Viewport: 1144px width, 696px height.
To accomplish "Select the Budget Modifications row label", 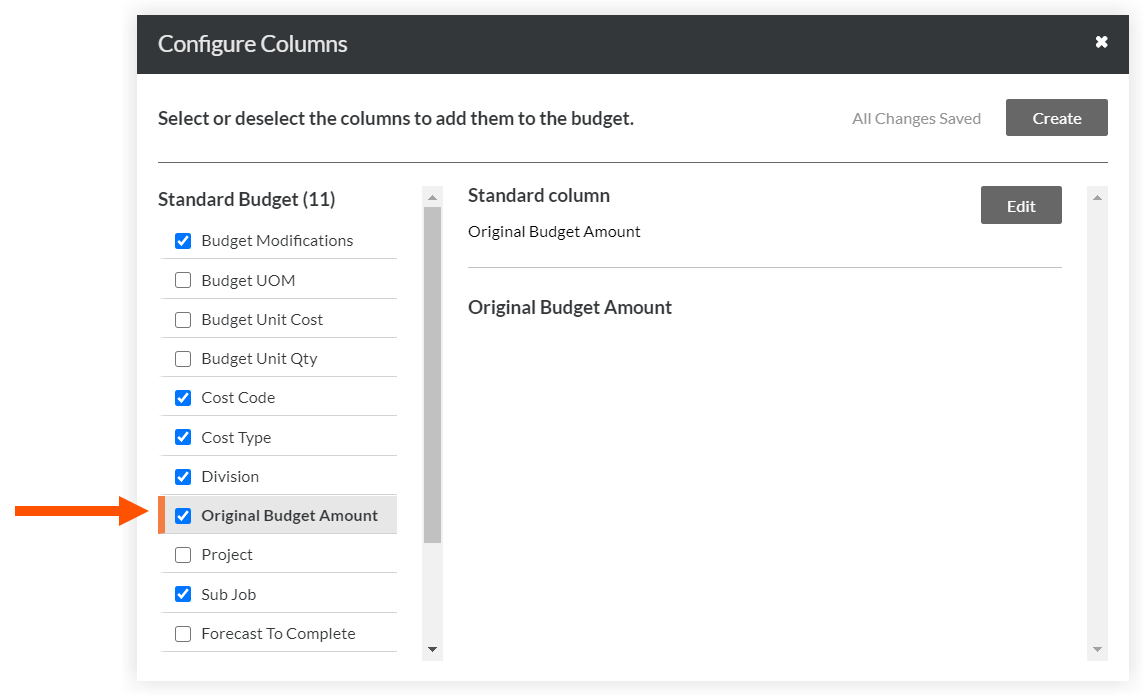I will (277, 241).
